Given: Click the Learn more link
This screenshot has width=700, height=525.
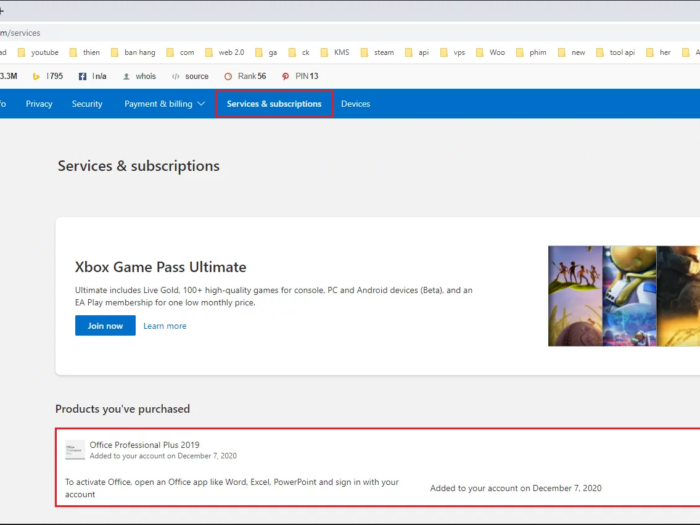Looking at the screenshot, I should [165, 326].
